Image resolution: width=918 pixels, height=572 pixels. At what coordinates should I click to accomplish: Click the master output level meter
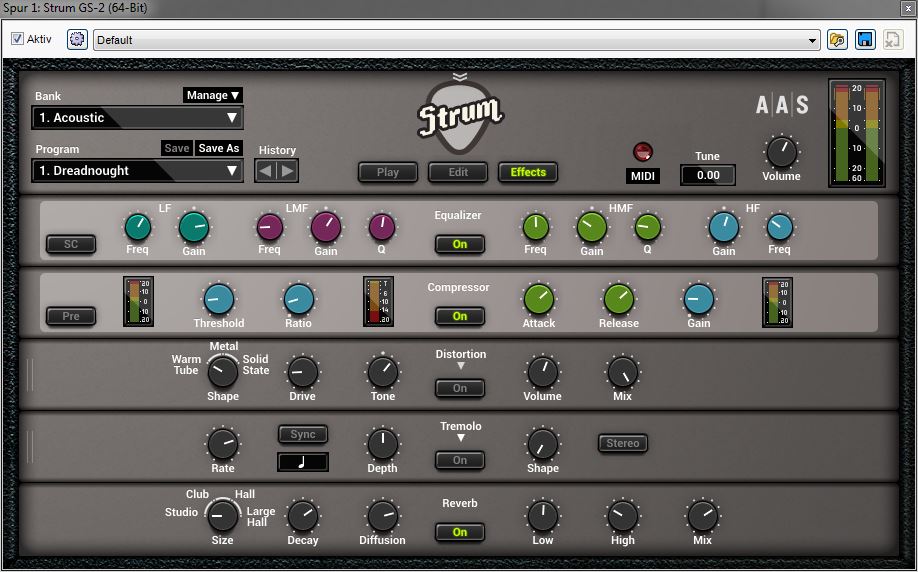click(x=857, y=133)
